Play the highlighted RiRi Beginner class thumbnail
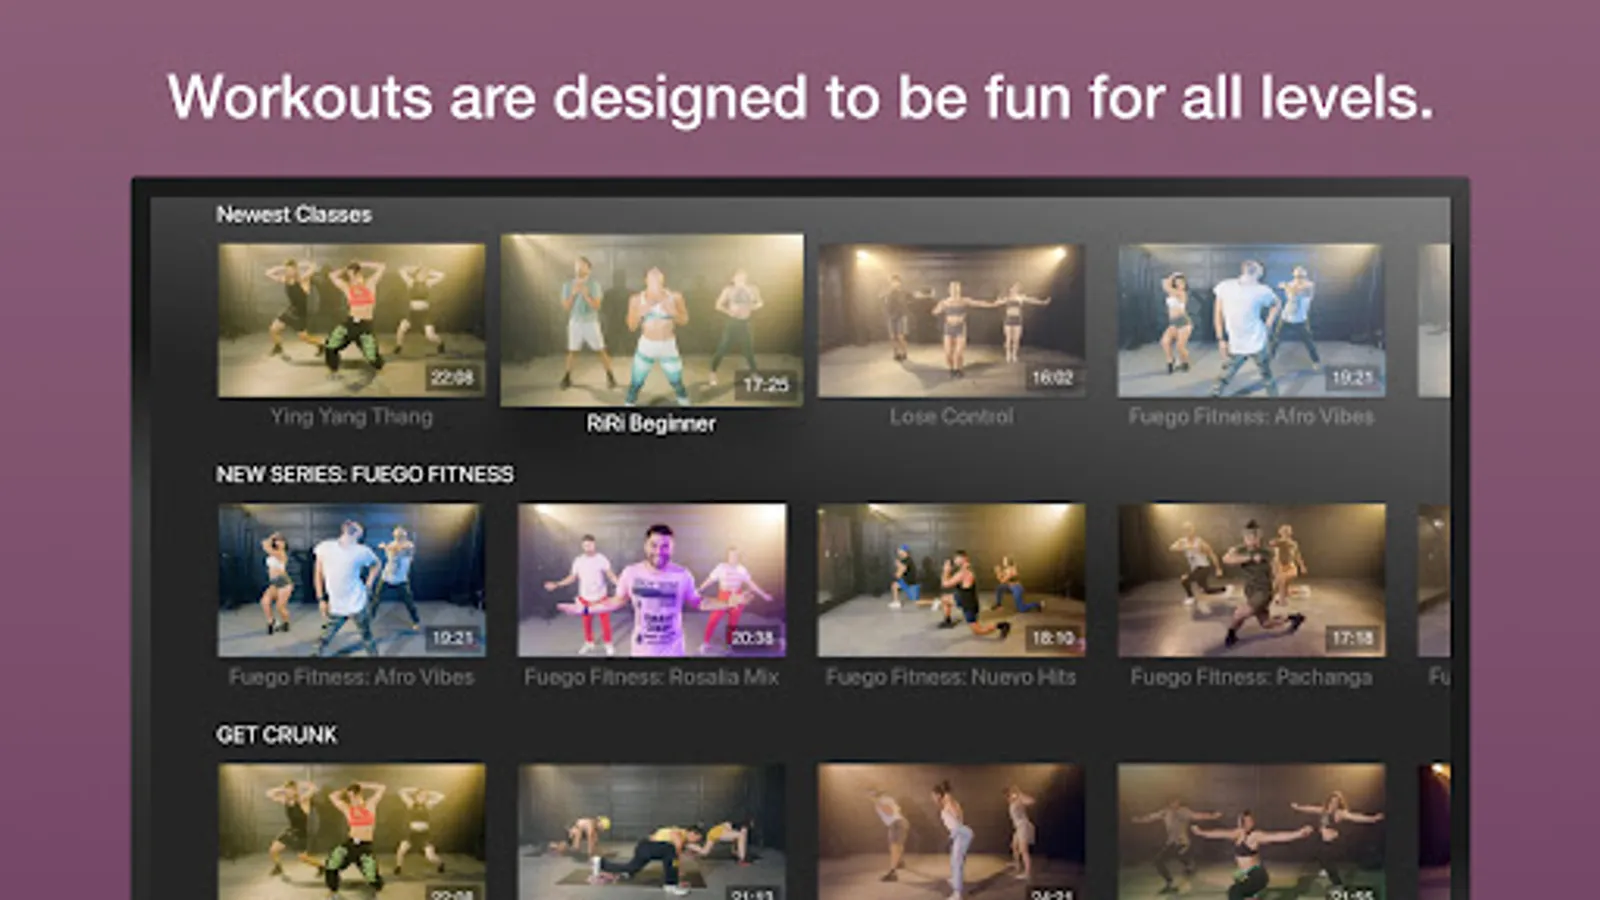The height and width of the screenshot is (900, 1600). point(652,320)
